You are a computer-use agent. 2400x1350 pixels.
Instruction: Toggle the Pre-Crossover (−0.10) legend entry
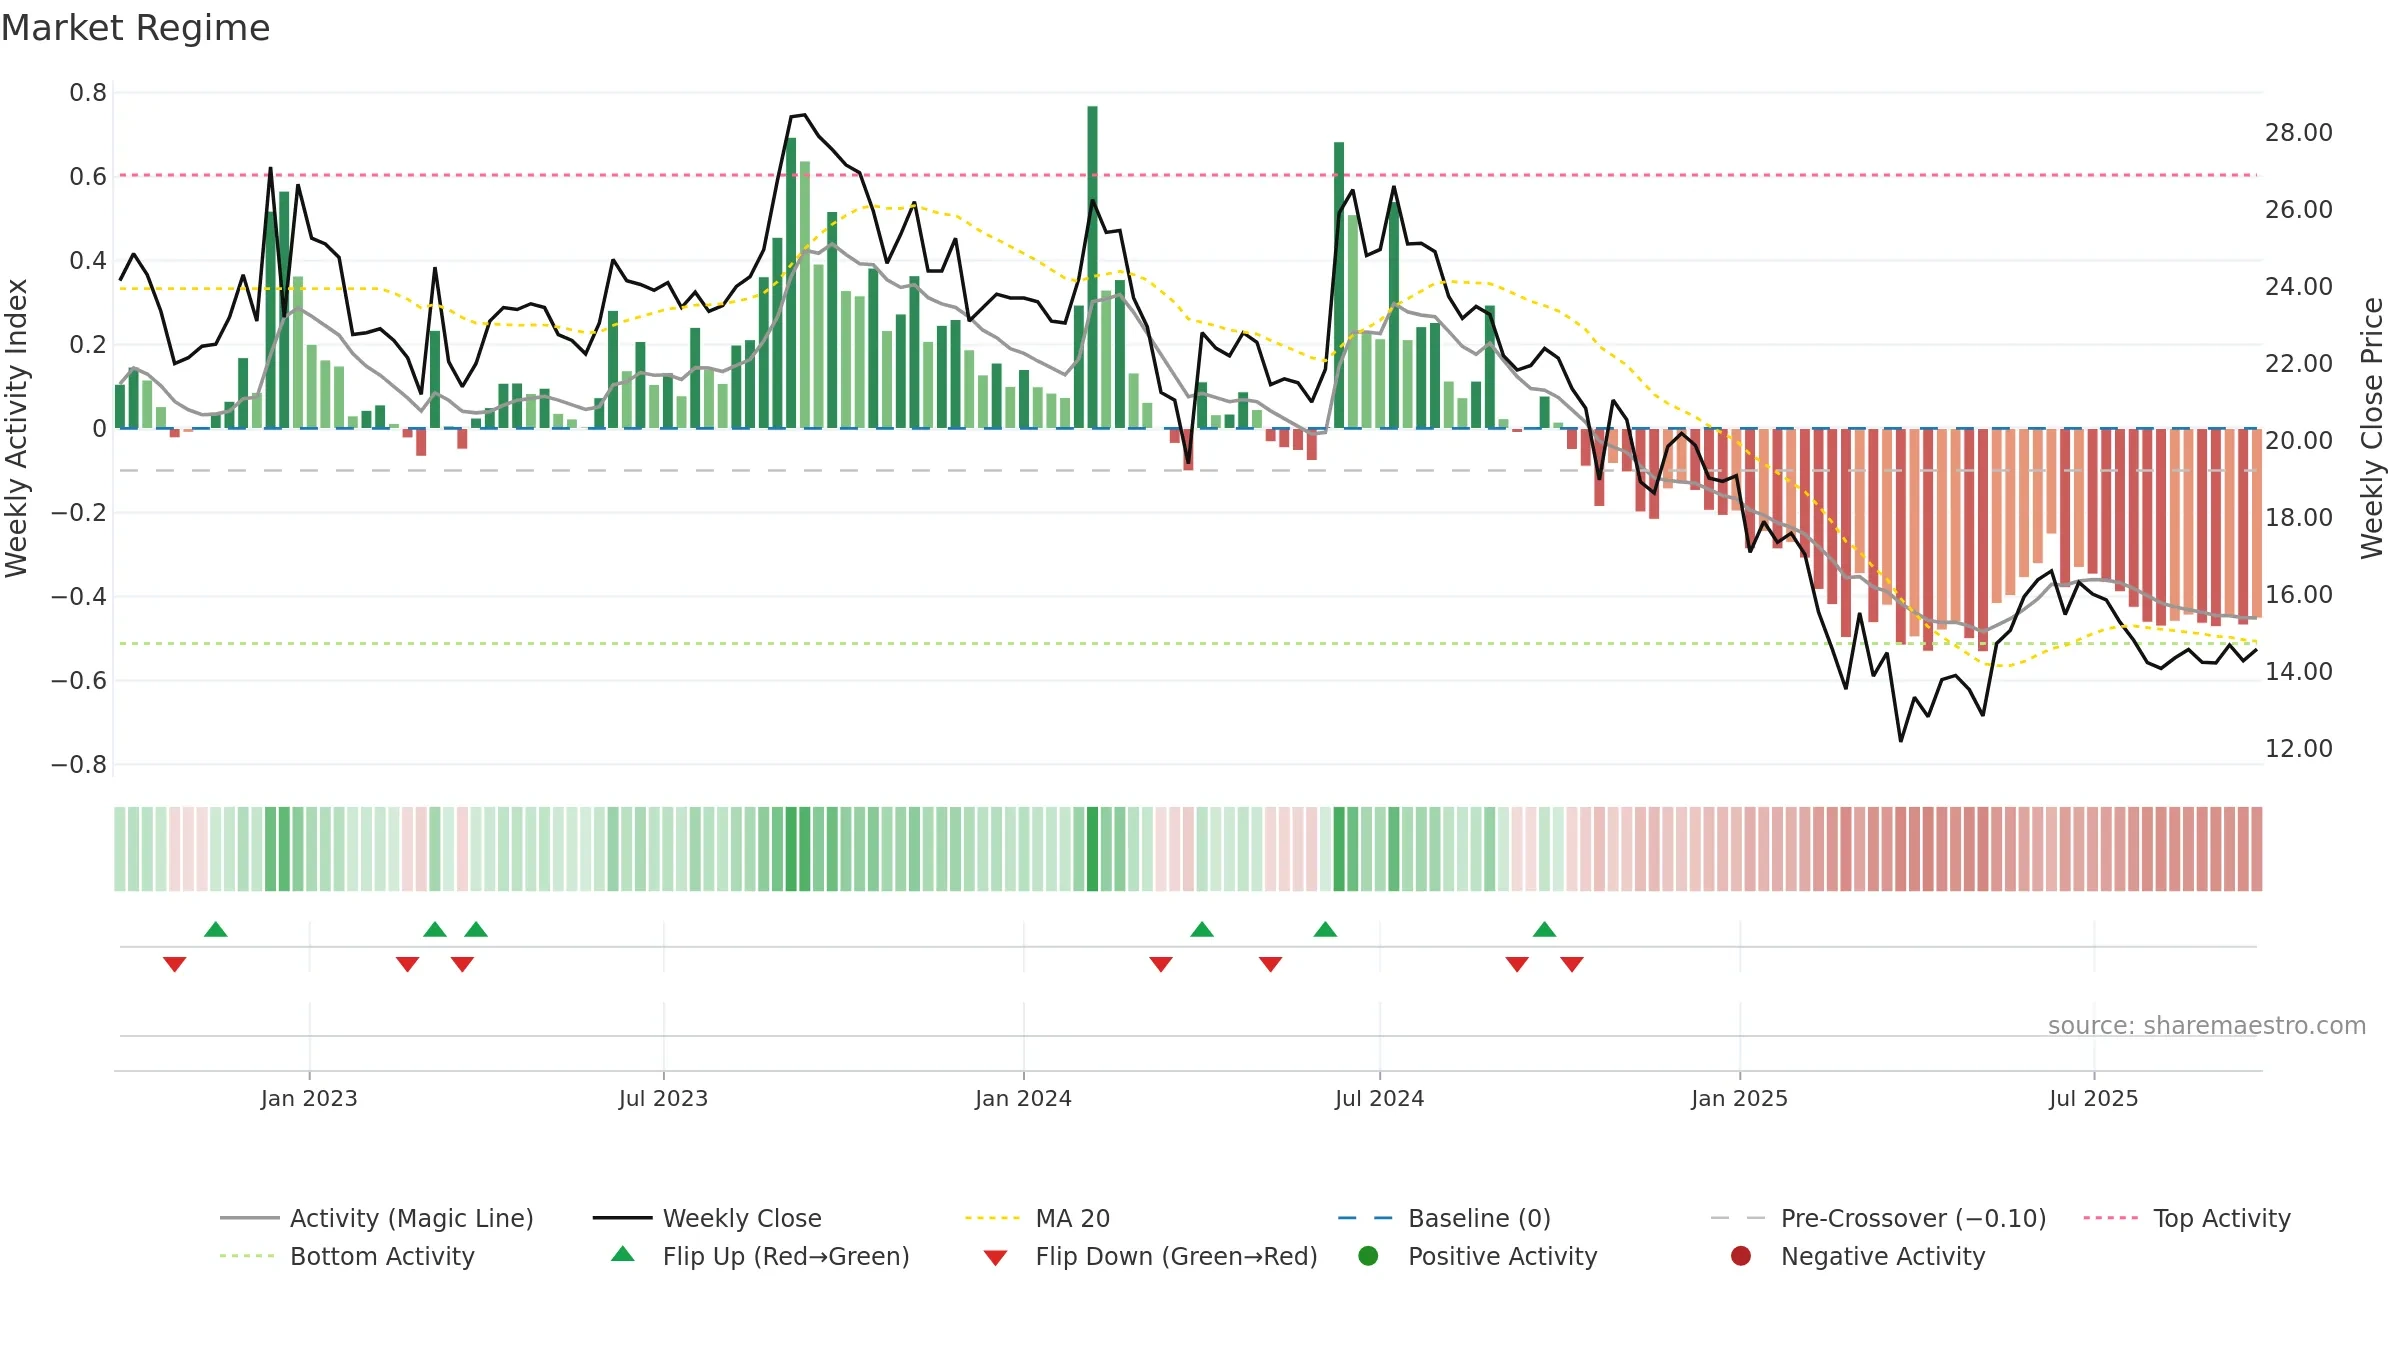[1878, 1218]
